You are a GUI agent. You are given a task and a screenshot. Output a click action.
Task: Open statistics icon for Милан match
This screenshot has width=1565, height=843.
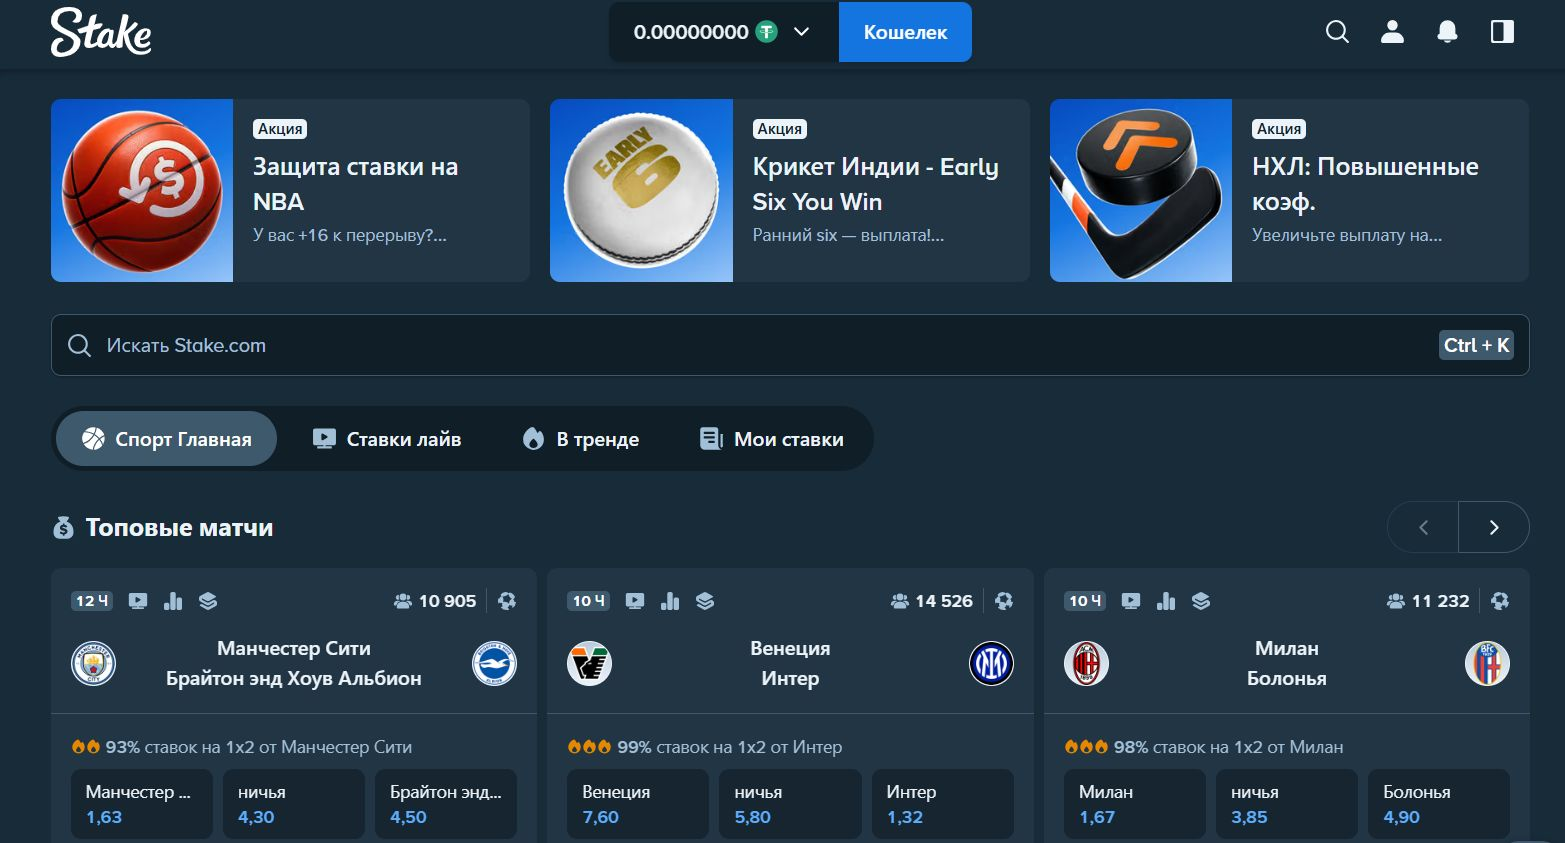coord(1166,601)
